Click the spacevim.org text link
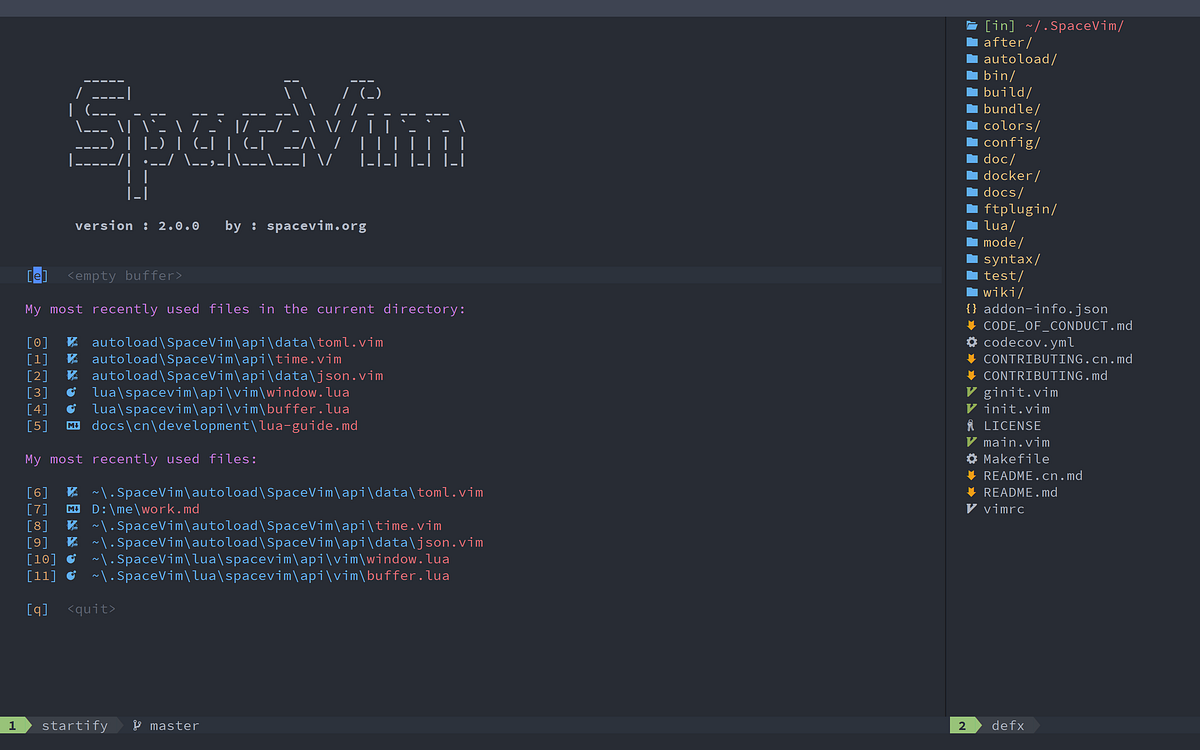The width and height of the screenshot is (1200, 750). tap(316, 225)
